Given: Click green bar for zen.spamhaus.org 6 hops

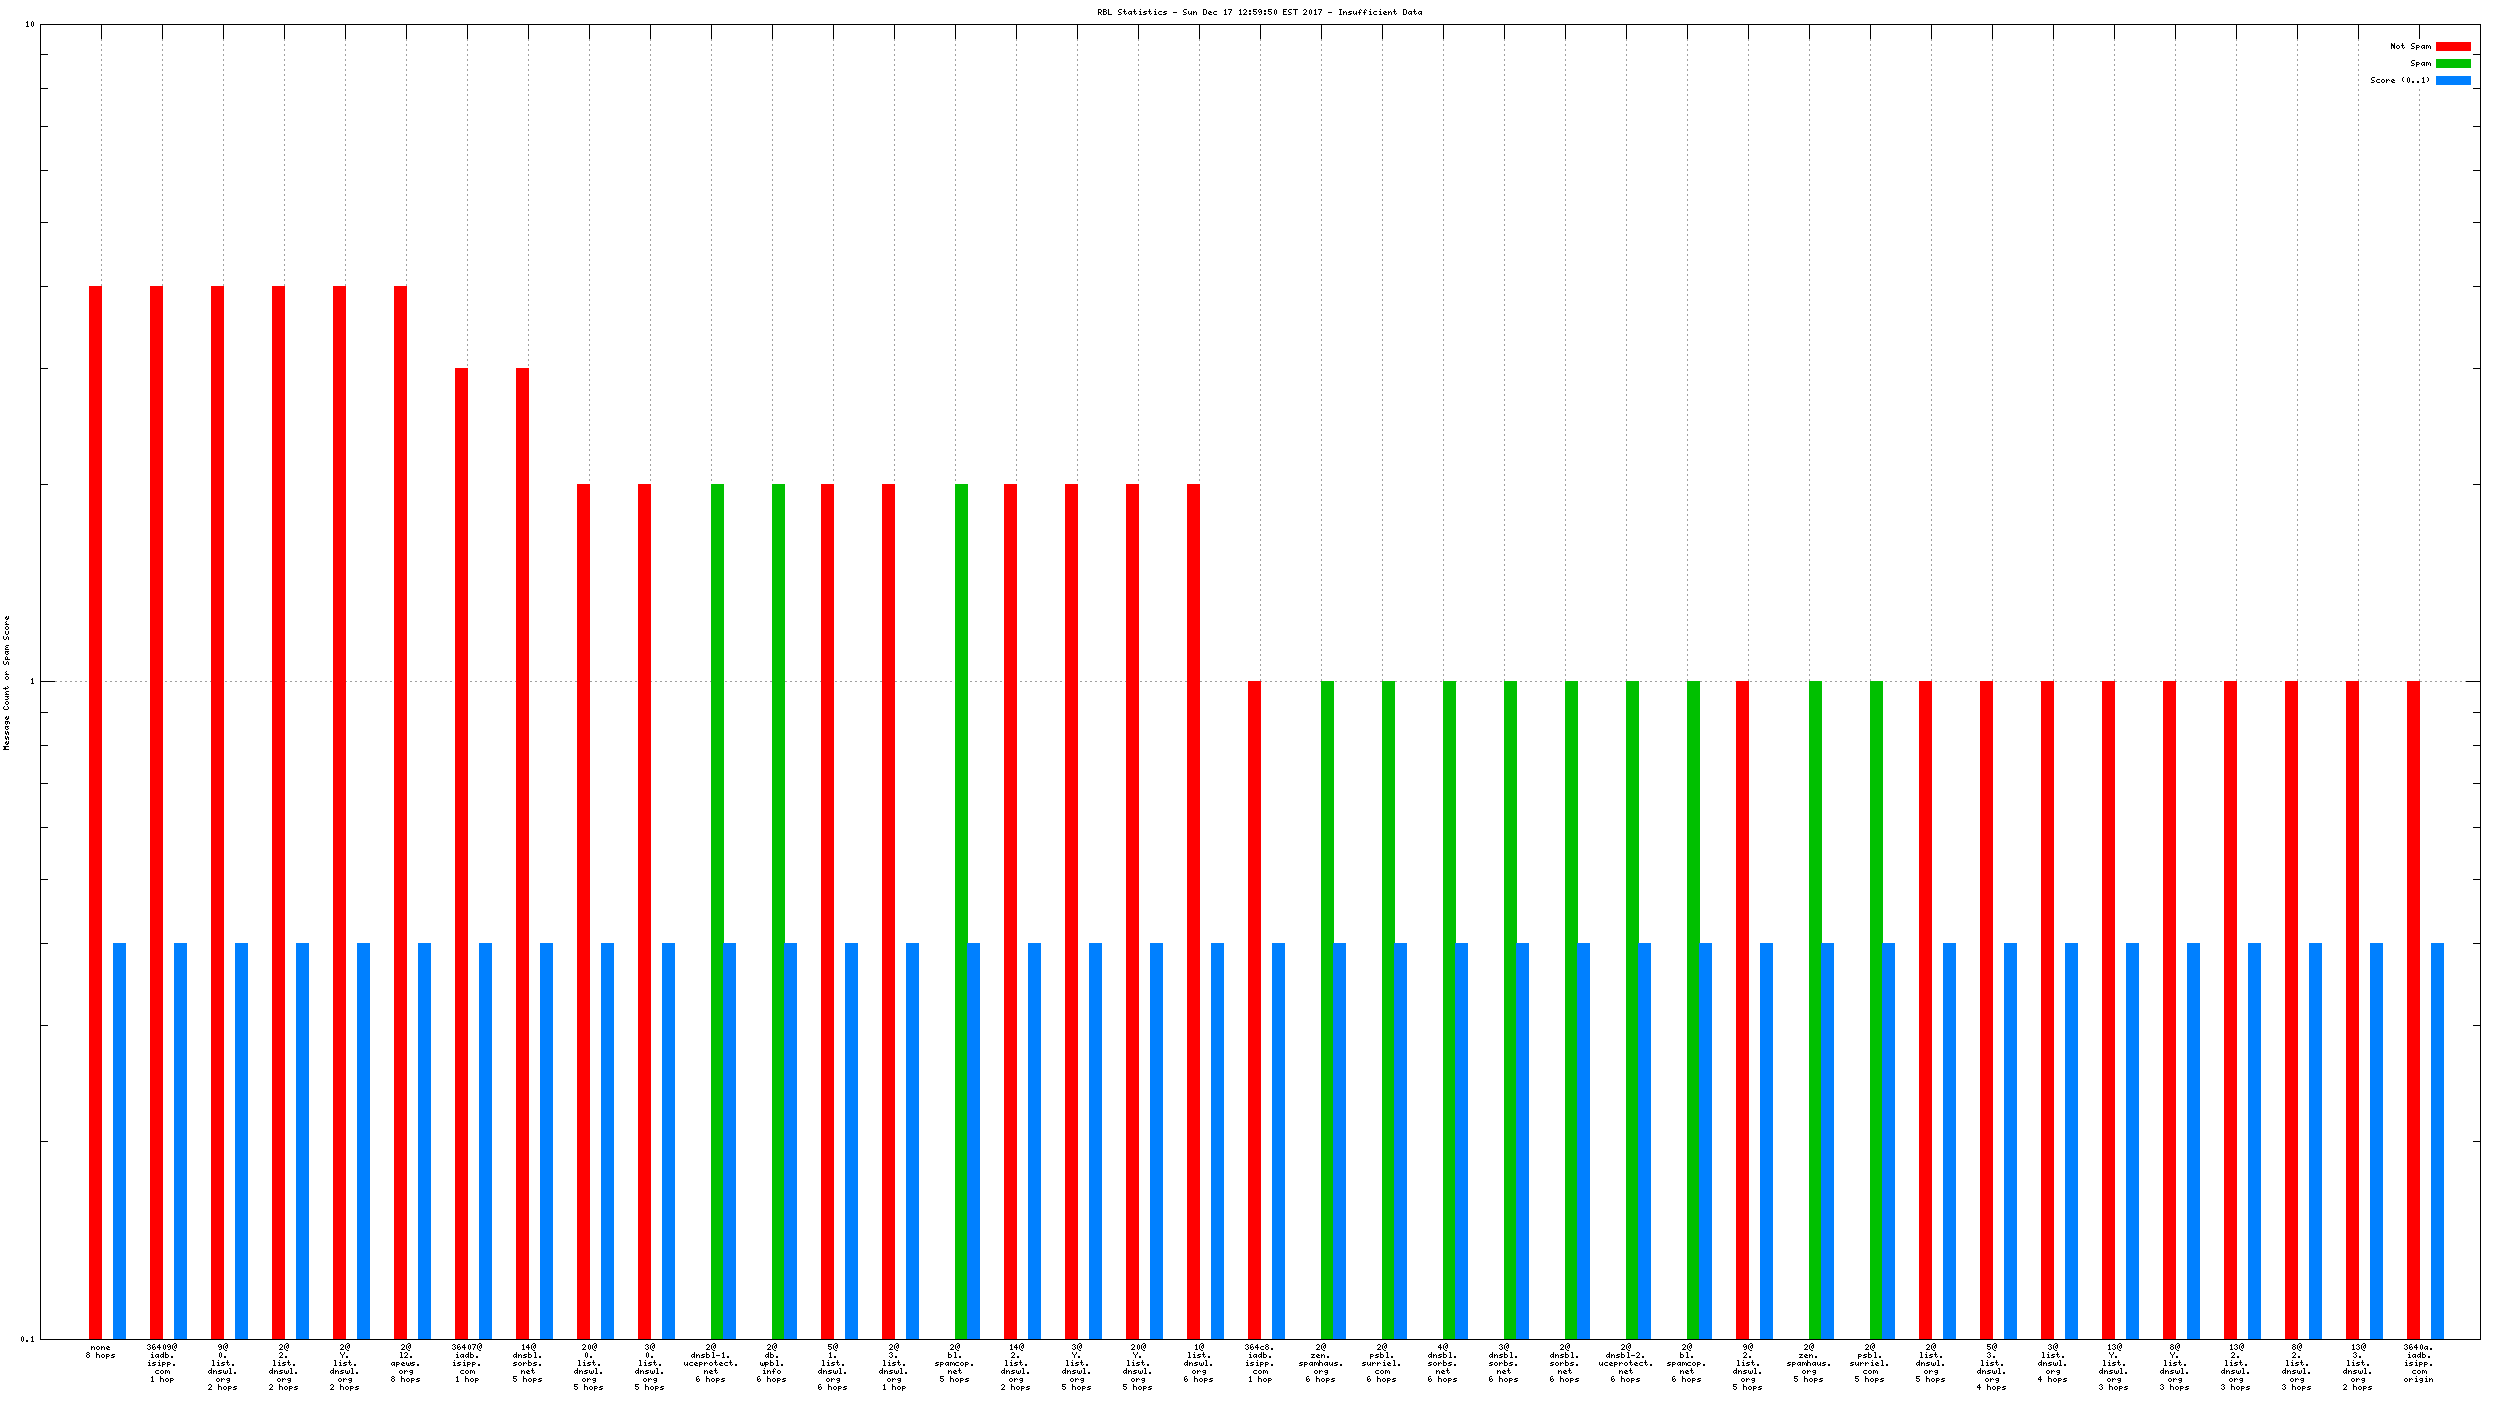Looking at the screenshot, I should pos(1327,1000).
